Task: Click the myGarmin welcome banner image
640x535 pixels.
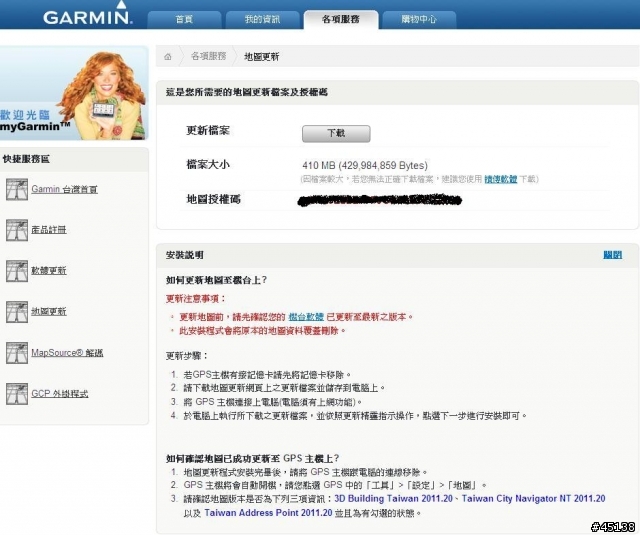Action: pos(74,93)
